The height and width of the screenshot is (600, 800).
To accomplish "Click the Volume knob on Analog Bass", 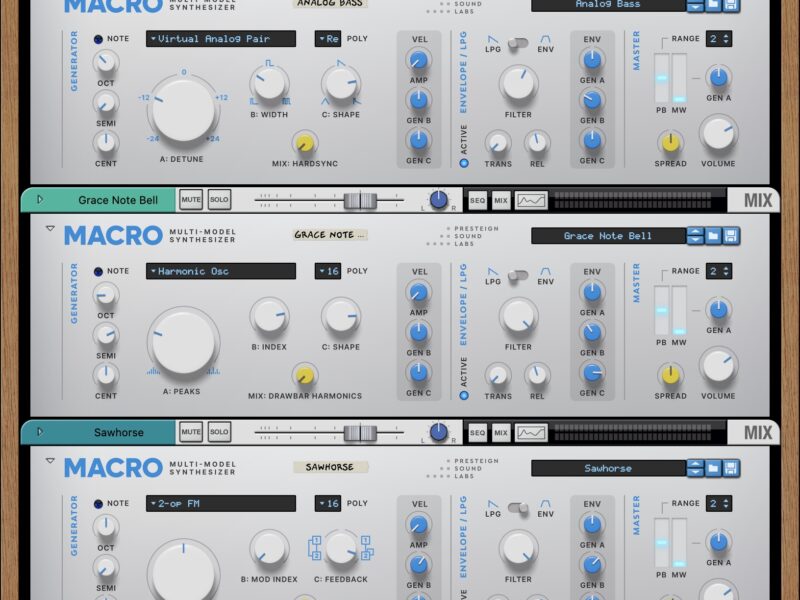I will point(718,134).
